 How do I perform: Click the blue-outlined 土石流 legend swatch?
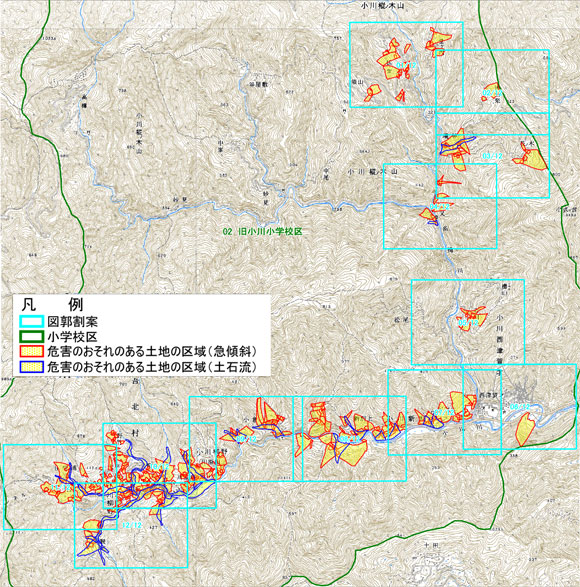pyautogui.click(x=32, y=367)
